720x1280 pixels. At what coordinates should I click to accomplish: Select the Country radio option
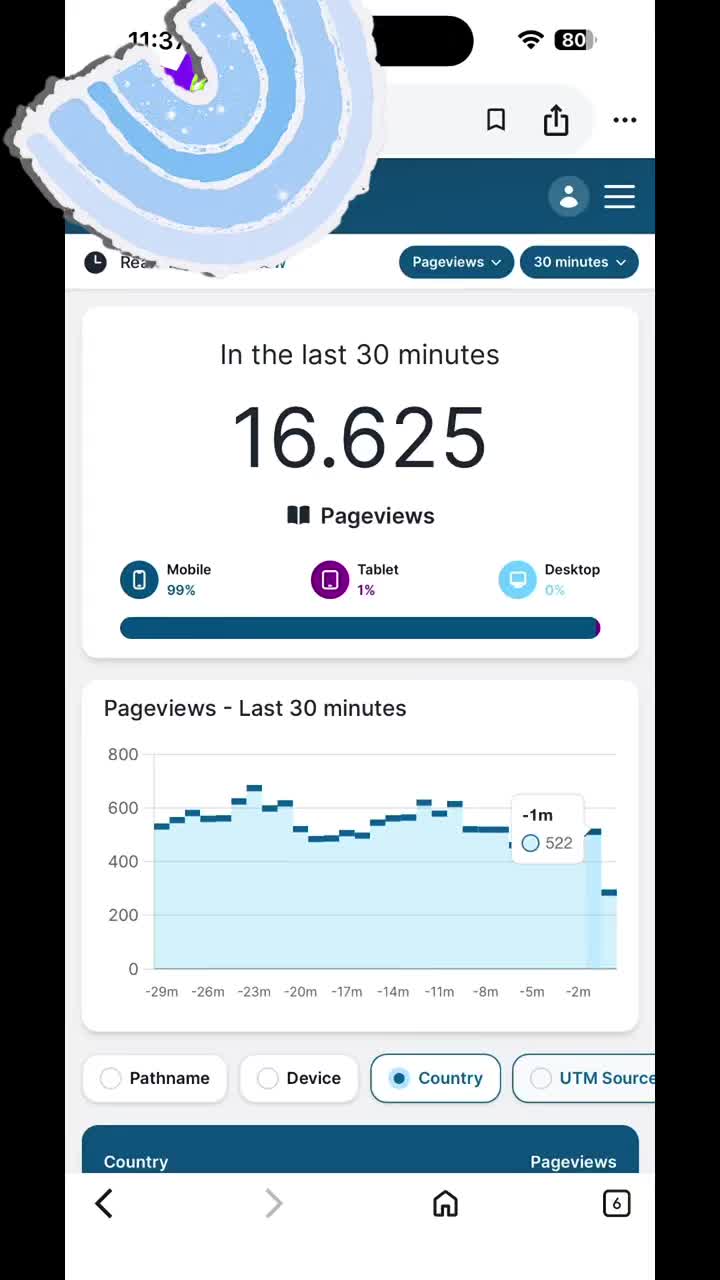[436, 1078]
